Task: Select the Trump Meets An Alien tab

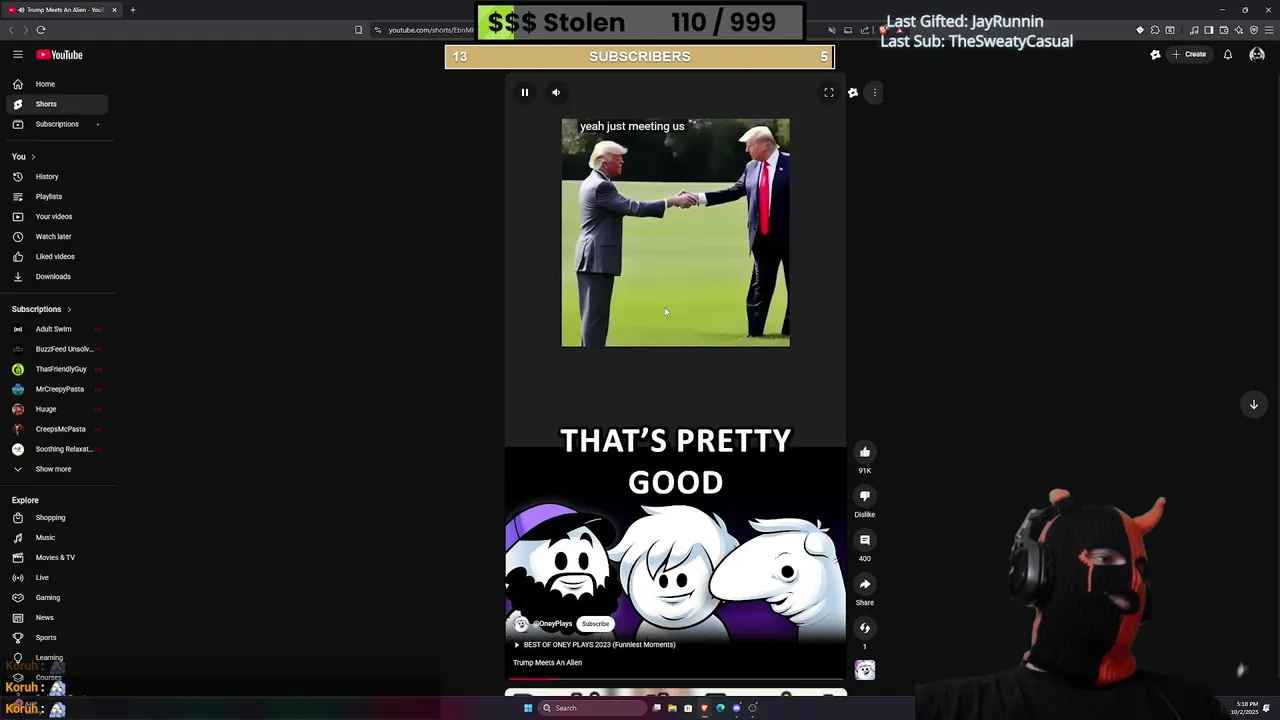Action: (63, 10)
